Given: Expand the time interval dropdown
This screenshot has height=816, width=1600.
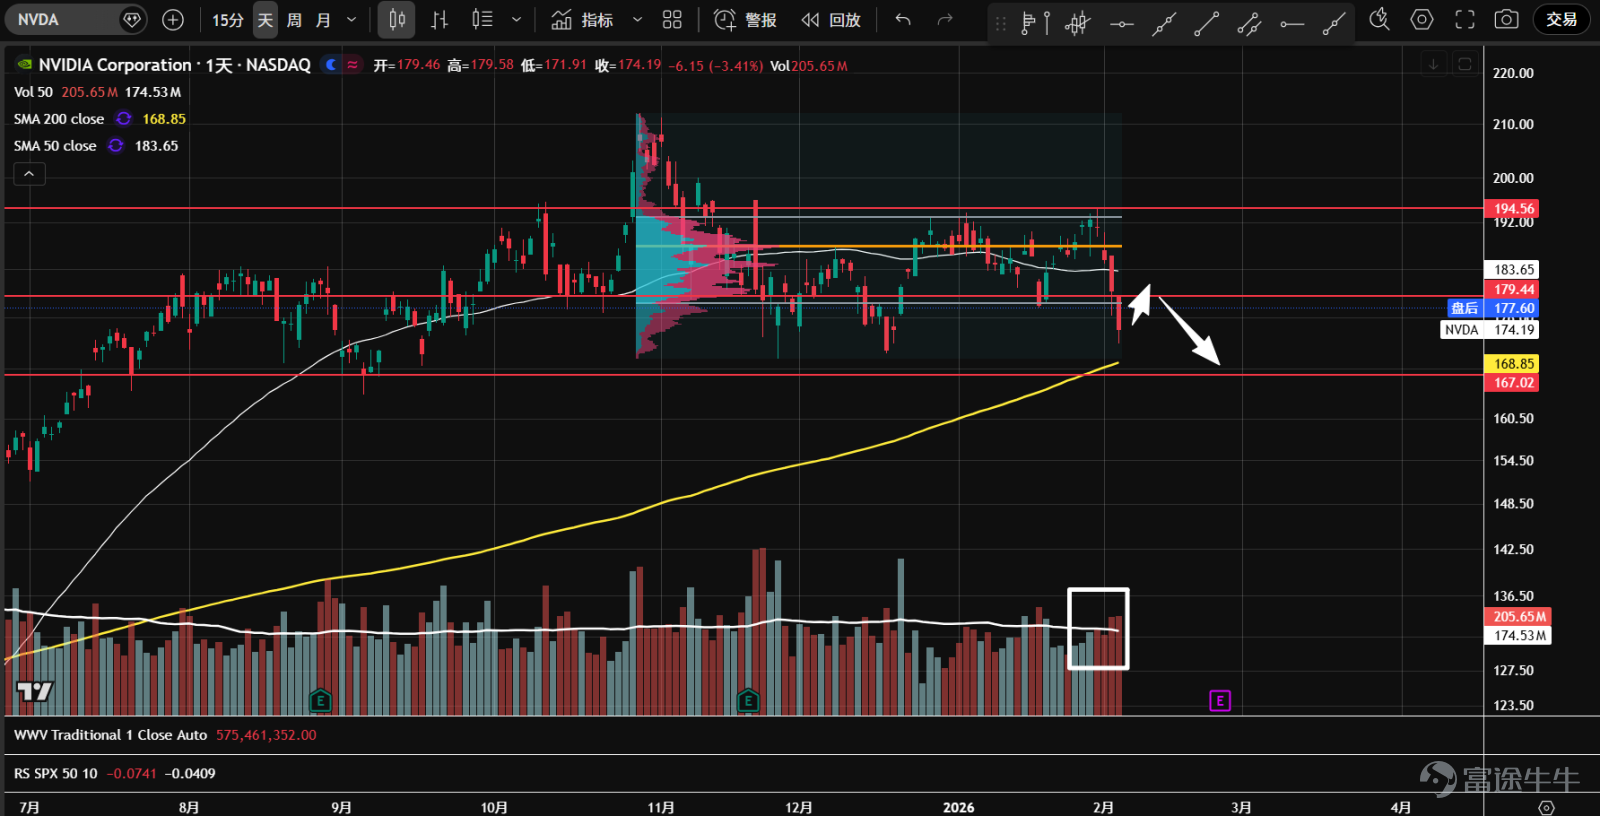Looking at the screenshot, I should 351,19.
